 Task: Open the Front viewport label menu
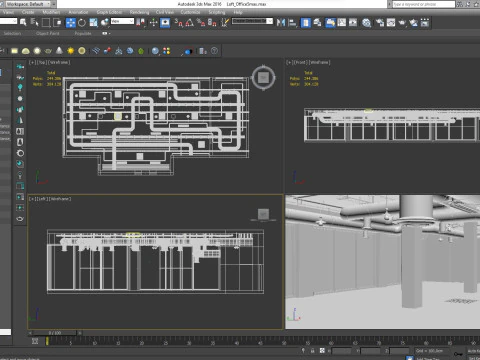click(x=301, y=62)
